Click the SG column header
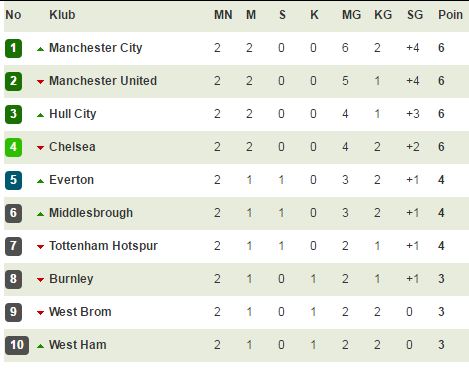This screenshot has height=368, width=469. point(415,15)
